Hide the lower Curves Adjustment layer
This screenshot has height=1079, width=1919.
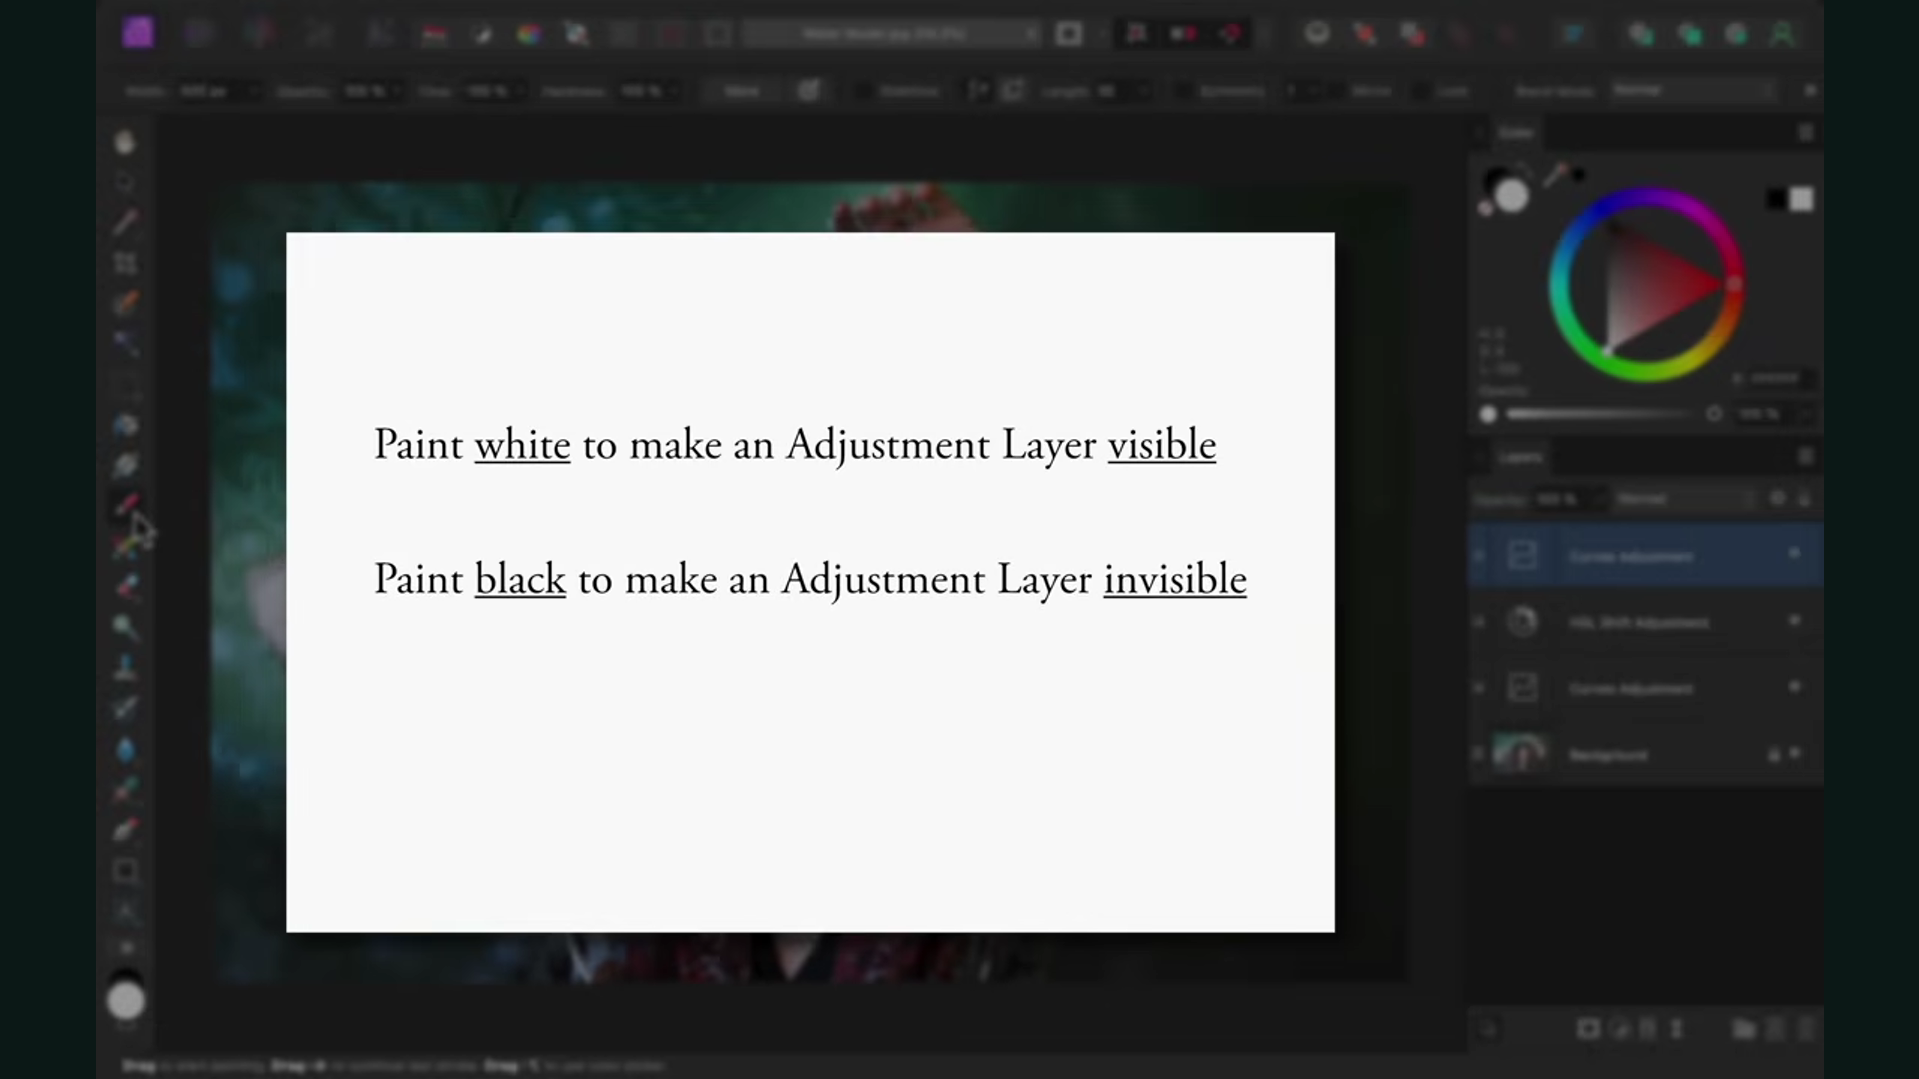[x=1794, y=687]
